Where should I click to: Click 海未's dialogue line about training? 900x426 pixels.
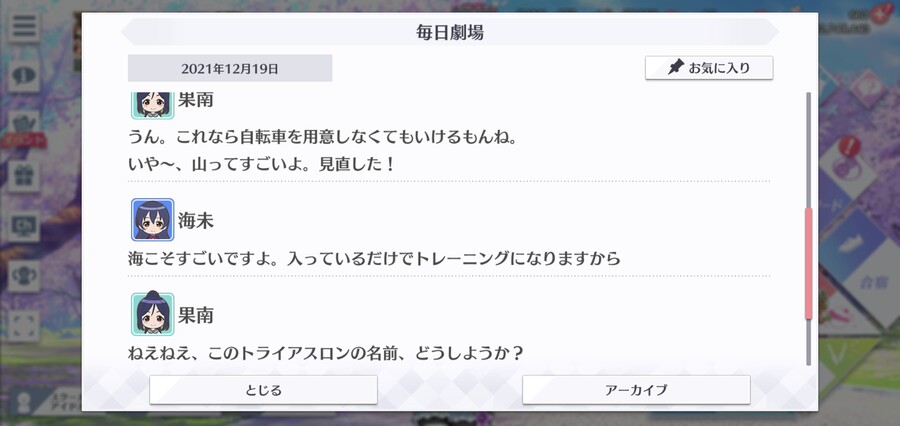coord(374,258)
